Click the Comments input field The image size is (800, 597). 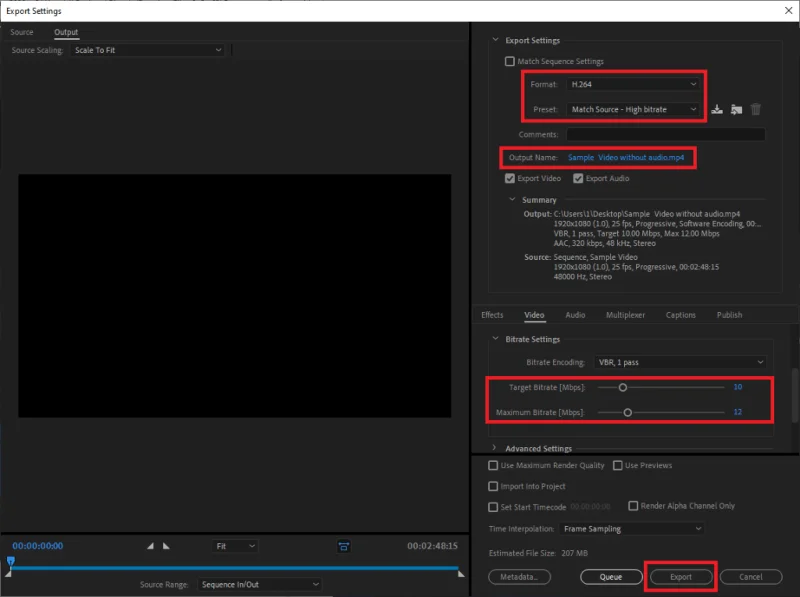click(665, 134)
